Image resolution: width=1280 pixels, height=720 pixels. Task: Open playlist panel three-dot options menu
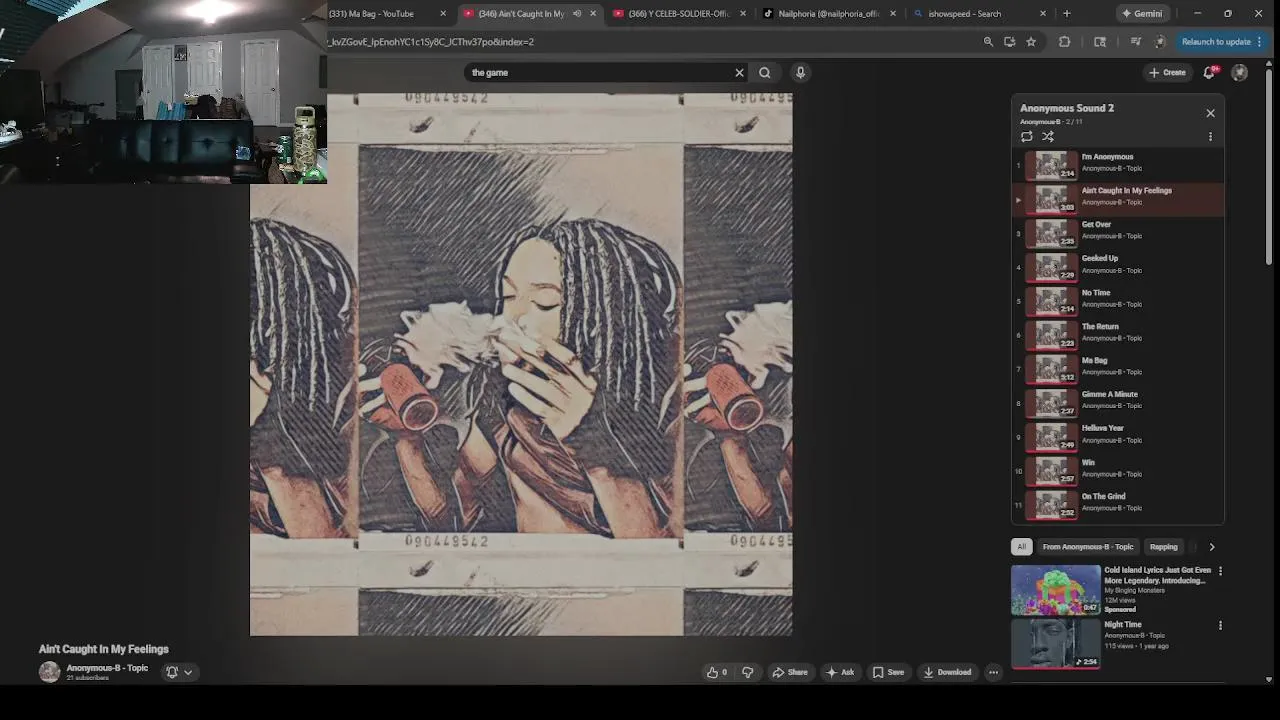(1210, 137)
